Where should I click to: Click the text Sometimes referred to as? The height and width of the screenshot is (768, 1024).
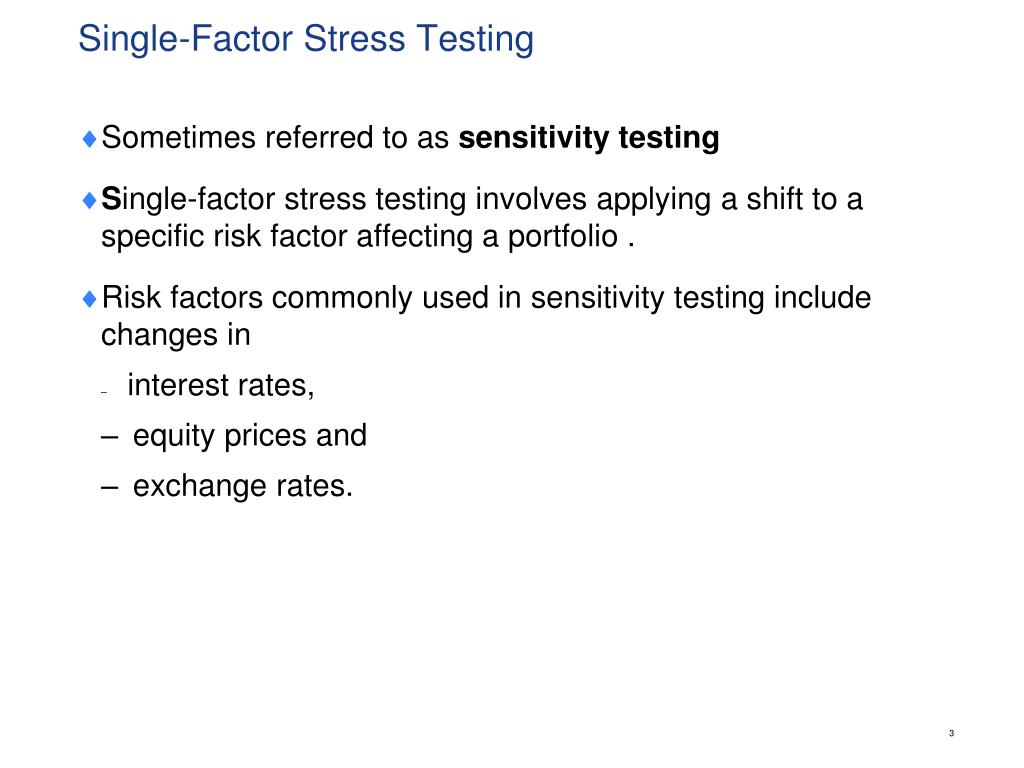click(x=276, y=138)
